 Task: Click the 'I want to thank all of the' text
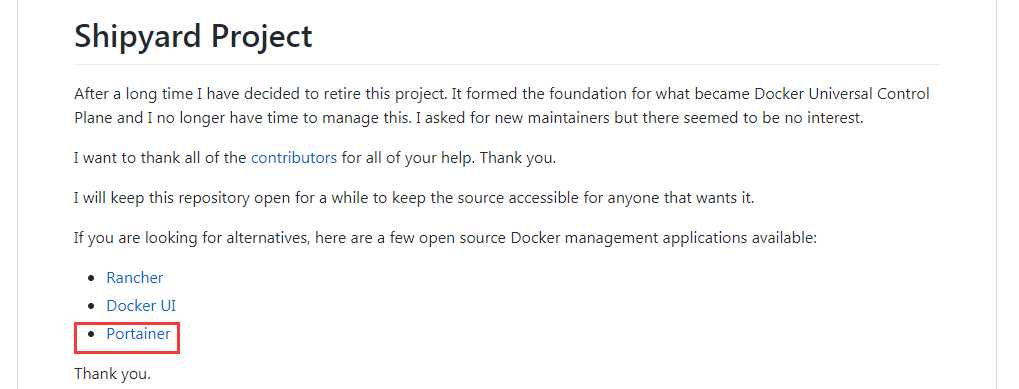(x=161, y=158)
